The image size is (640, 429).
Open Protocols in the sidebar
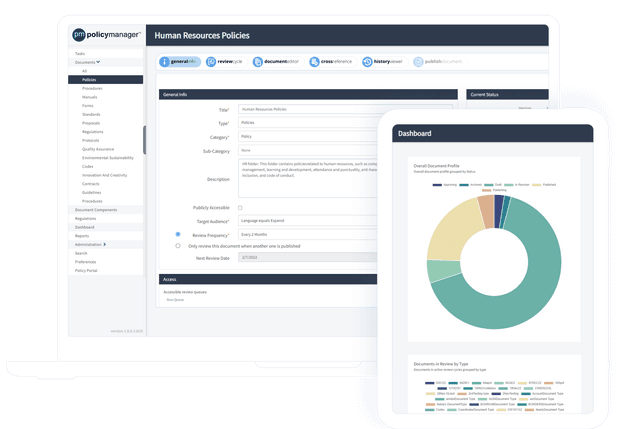click(91, 140)
